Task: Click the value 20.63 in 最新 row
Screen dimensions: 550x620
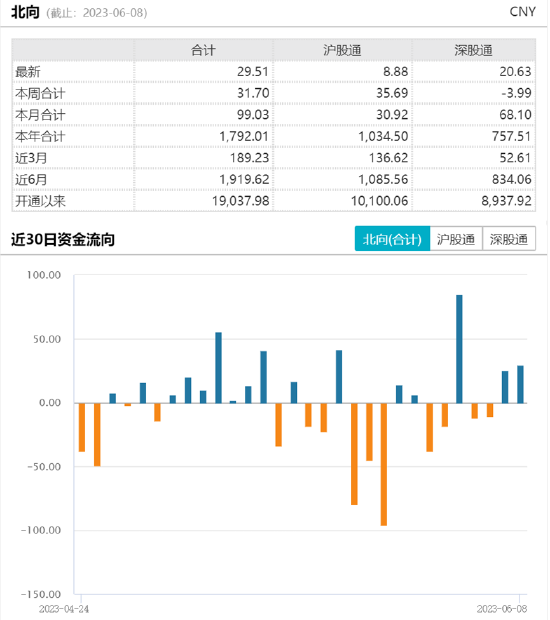Action: (x=515, y=72)
